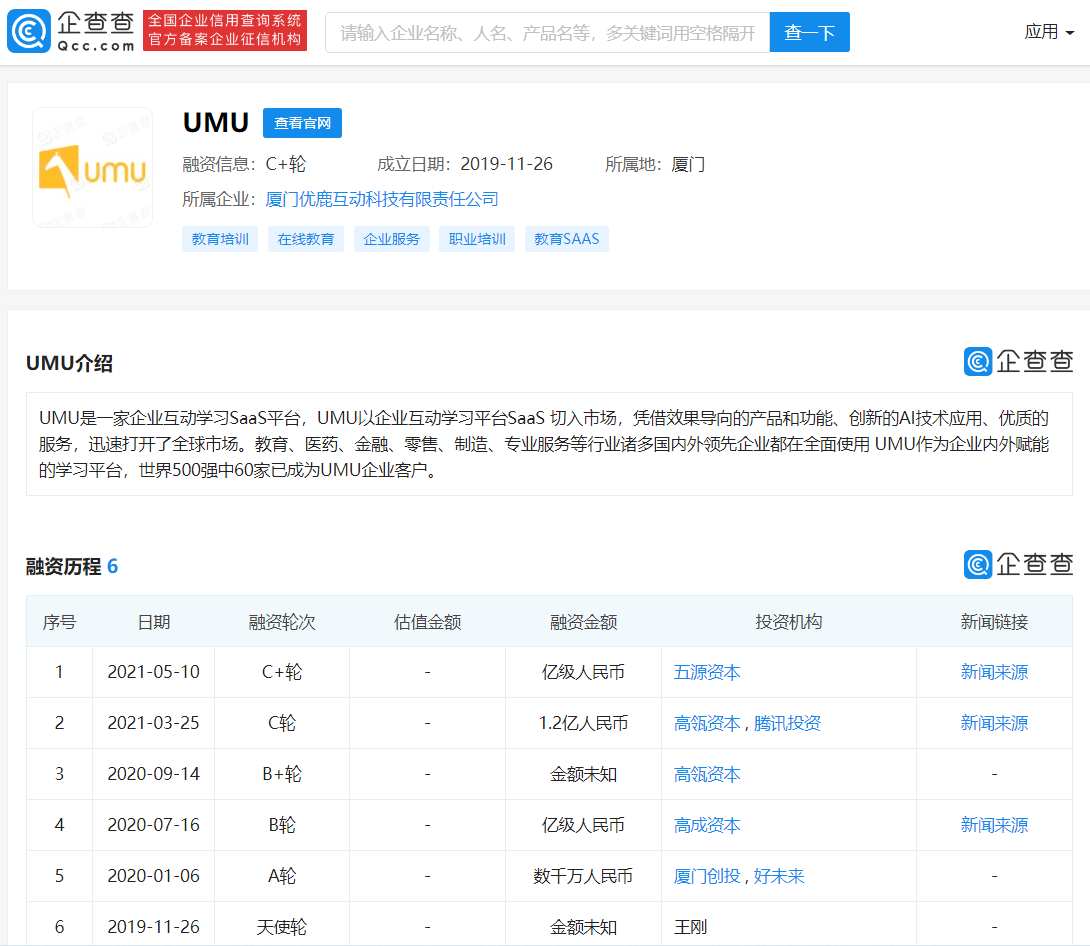Screen dimensions: 1090x946
Task: Click the 查看官网 button
Action: click(x=302, y=122)
